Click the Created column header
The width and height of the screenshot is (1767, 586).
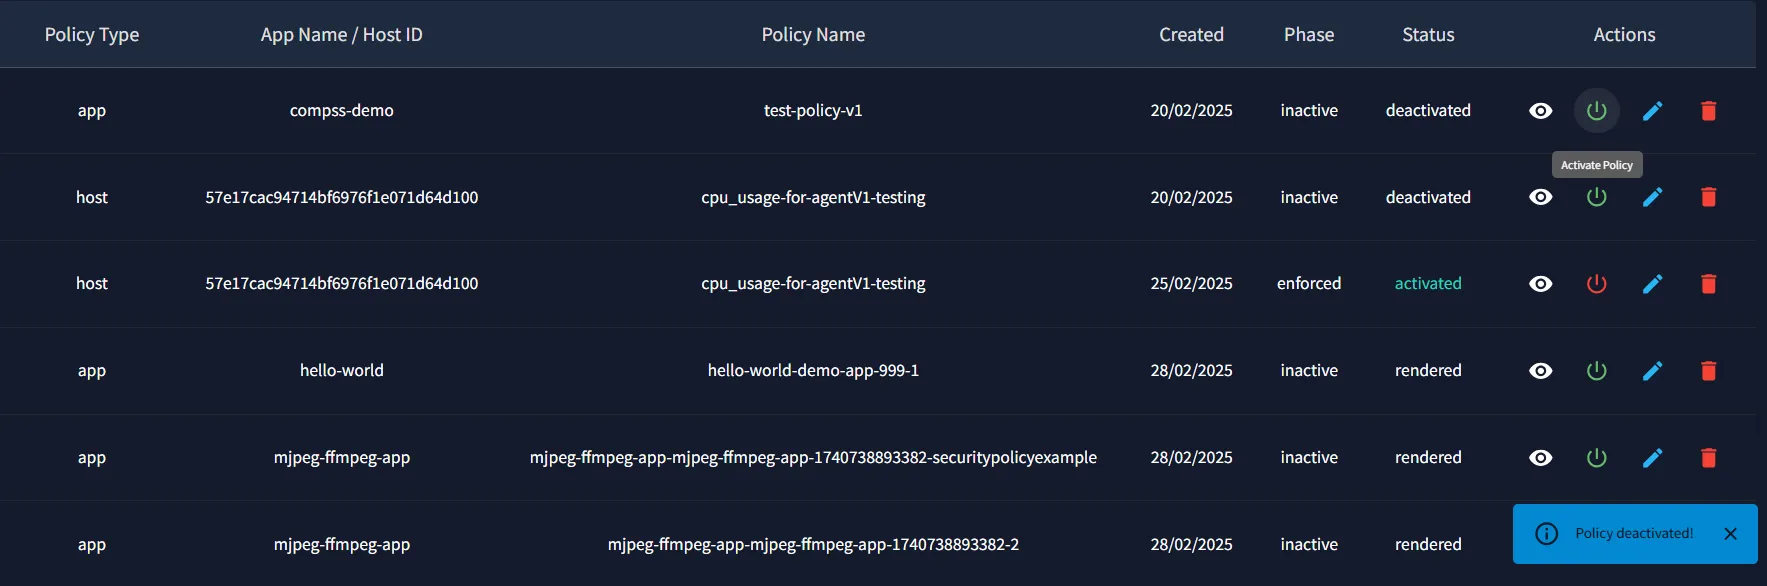point(1191,35)
